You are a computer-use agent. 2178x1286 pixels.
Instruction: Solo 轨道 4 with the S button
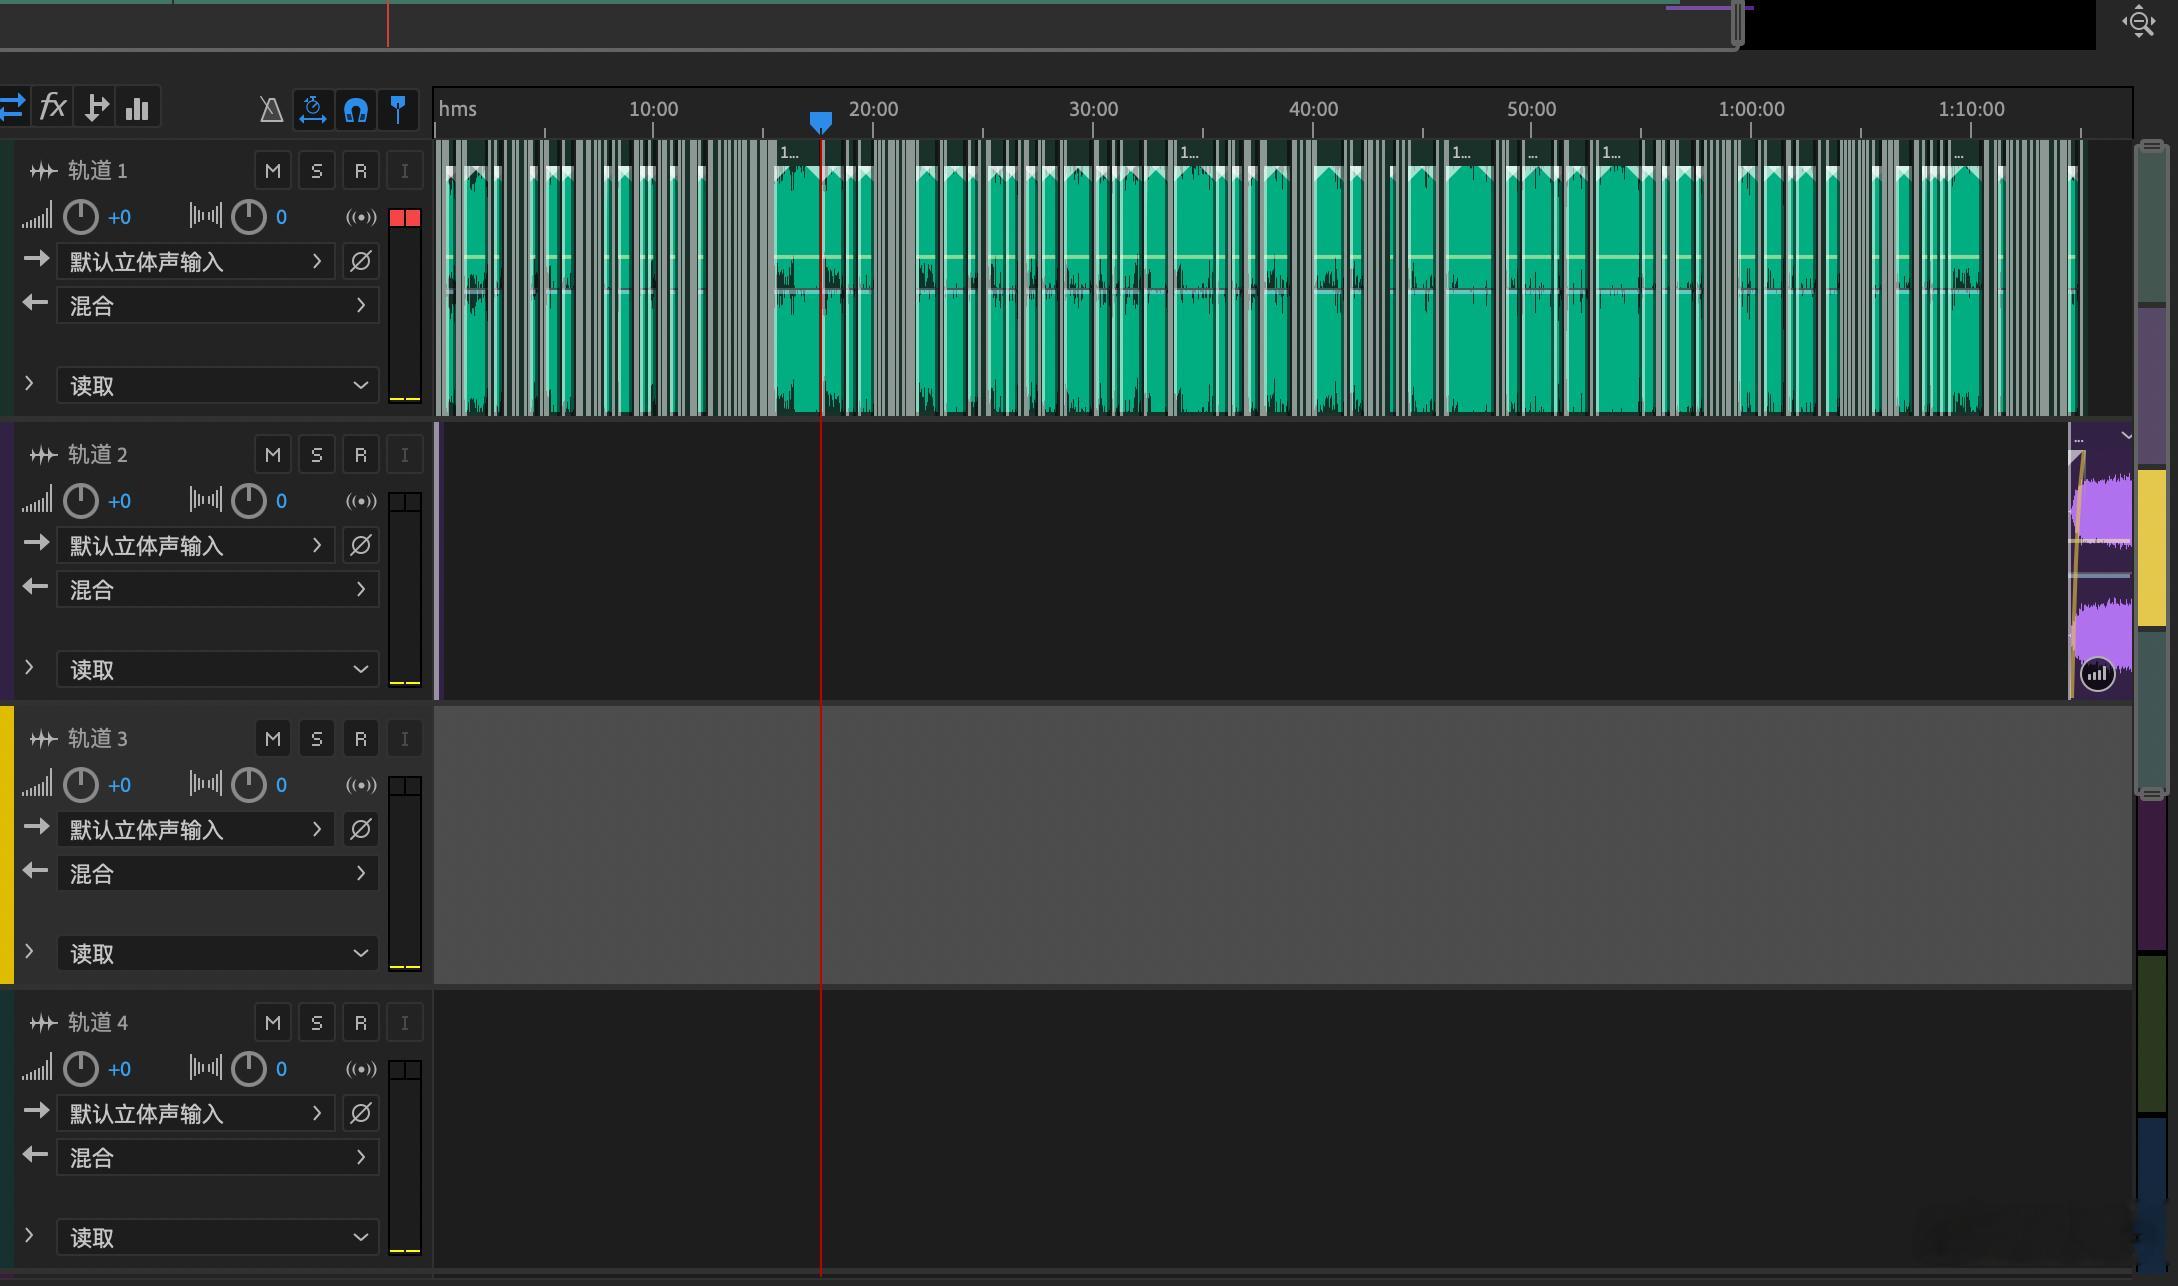[317, 1023]
